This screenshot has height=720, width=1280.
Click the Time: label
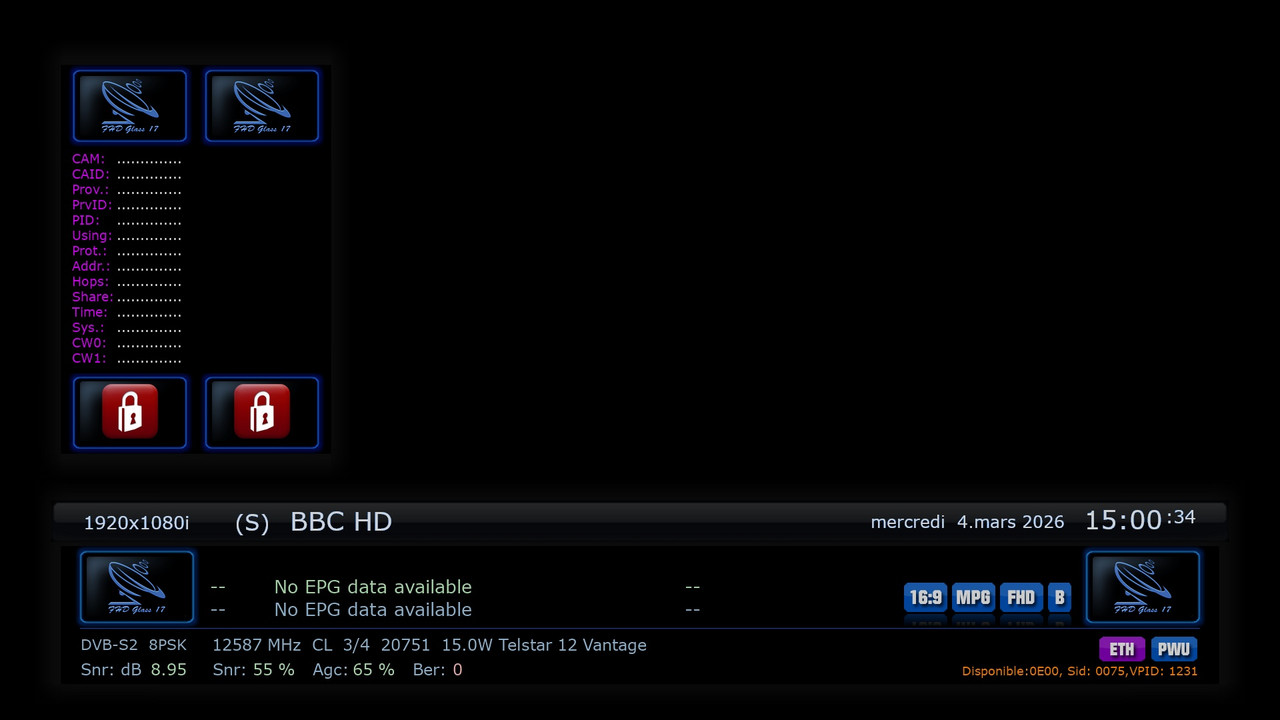pos(90,312)
